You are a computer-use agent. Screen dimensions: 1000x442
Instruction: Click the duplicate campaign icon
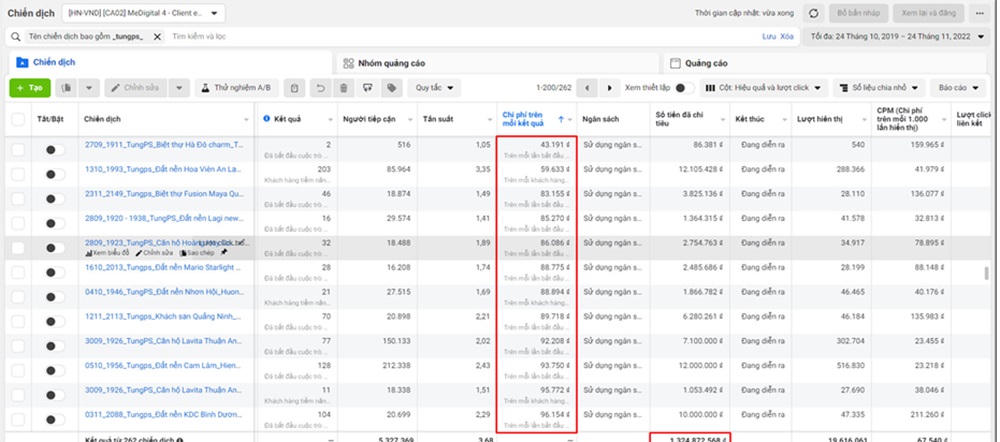point(68,88)
